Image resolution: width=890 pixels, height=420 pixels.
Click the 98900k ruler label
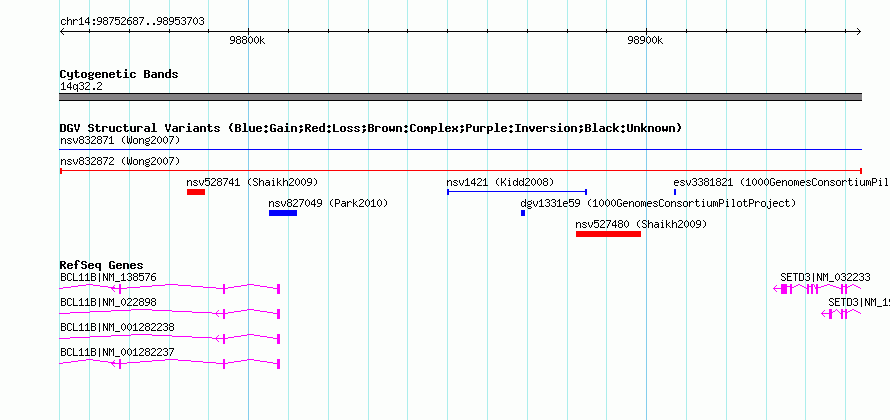click(645, 41)
